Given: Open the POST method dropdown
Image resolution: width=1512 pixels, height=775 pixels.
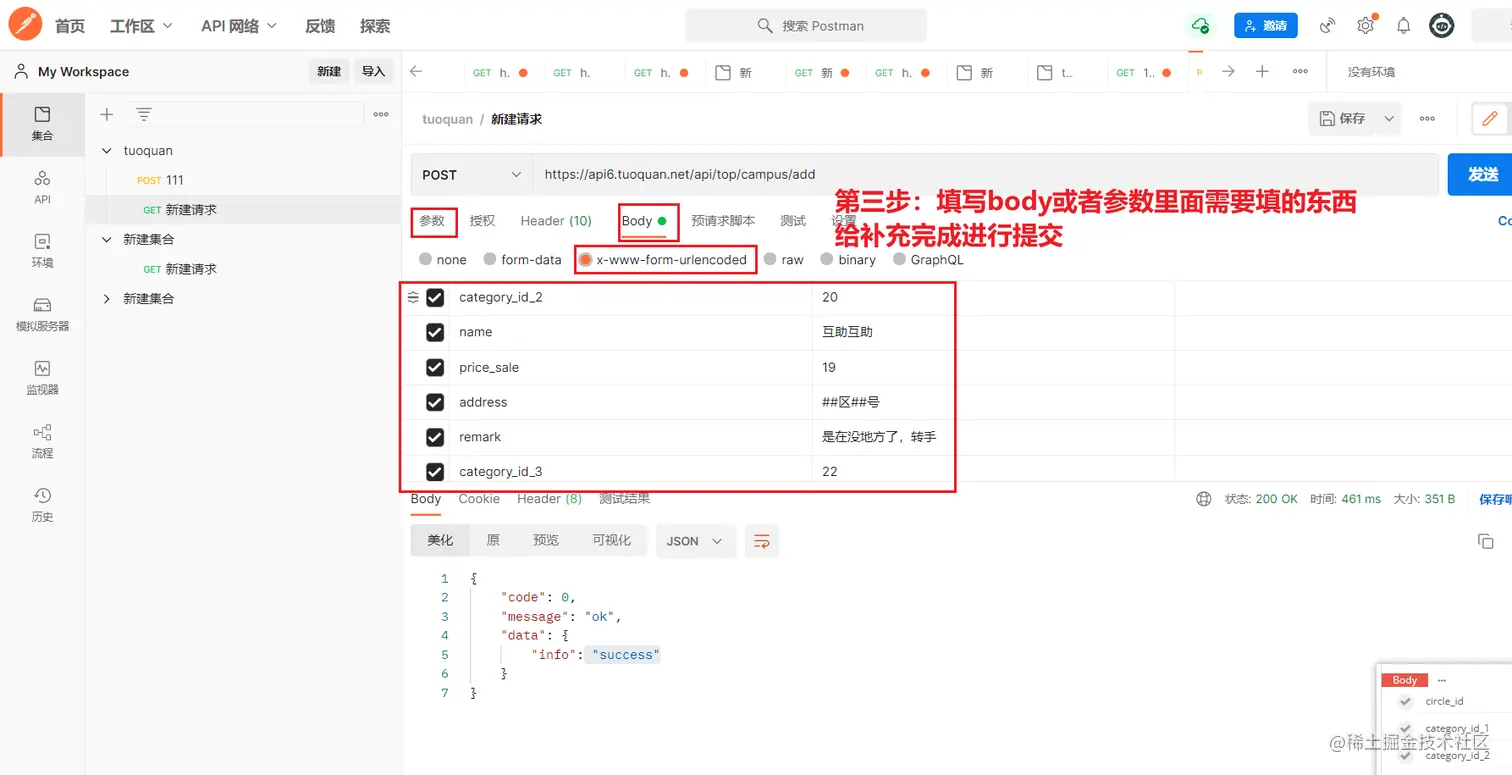Looking at the screenshot, I should (471, 174).
